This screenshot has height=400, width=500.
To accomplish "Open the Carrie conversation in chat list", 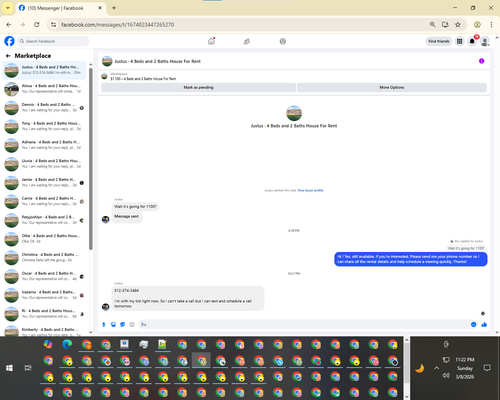I will click(44, 201).
